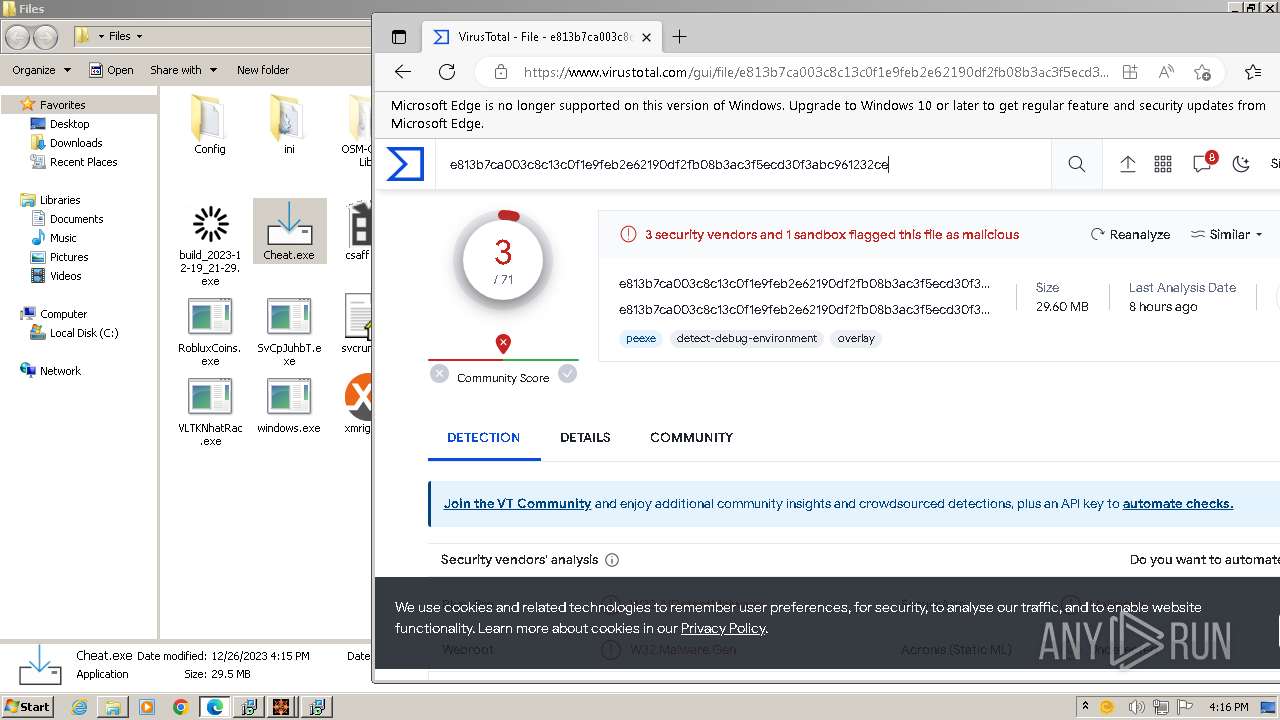
Task: Click the security vendors info icon
Action: point(612,560)
